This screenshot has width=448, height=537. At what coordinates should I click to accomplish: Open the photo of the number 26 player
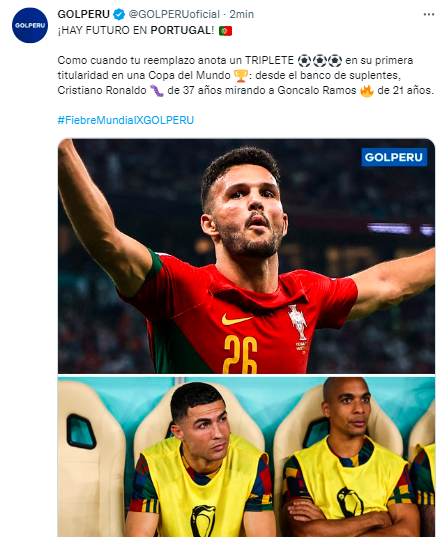click(x=246, y=256)
